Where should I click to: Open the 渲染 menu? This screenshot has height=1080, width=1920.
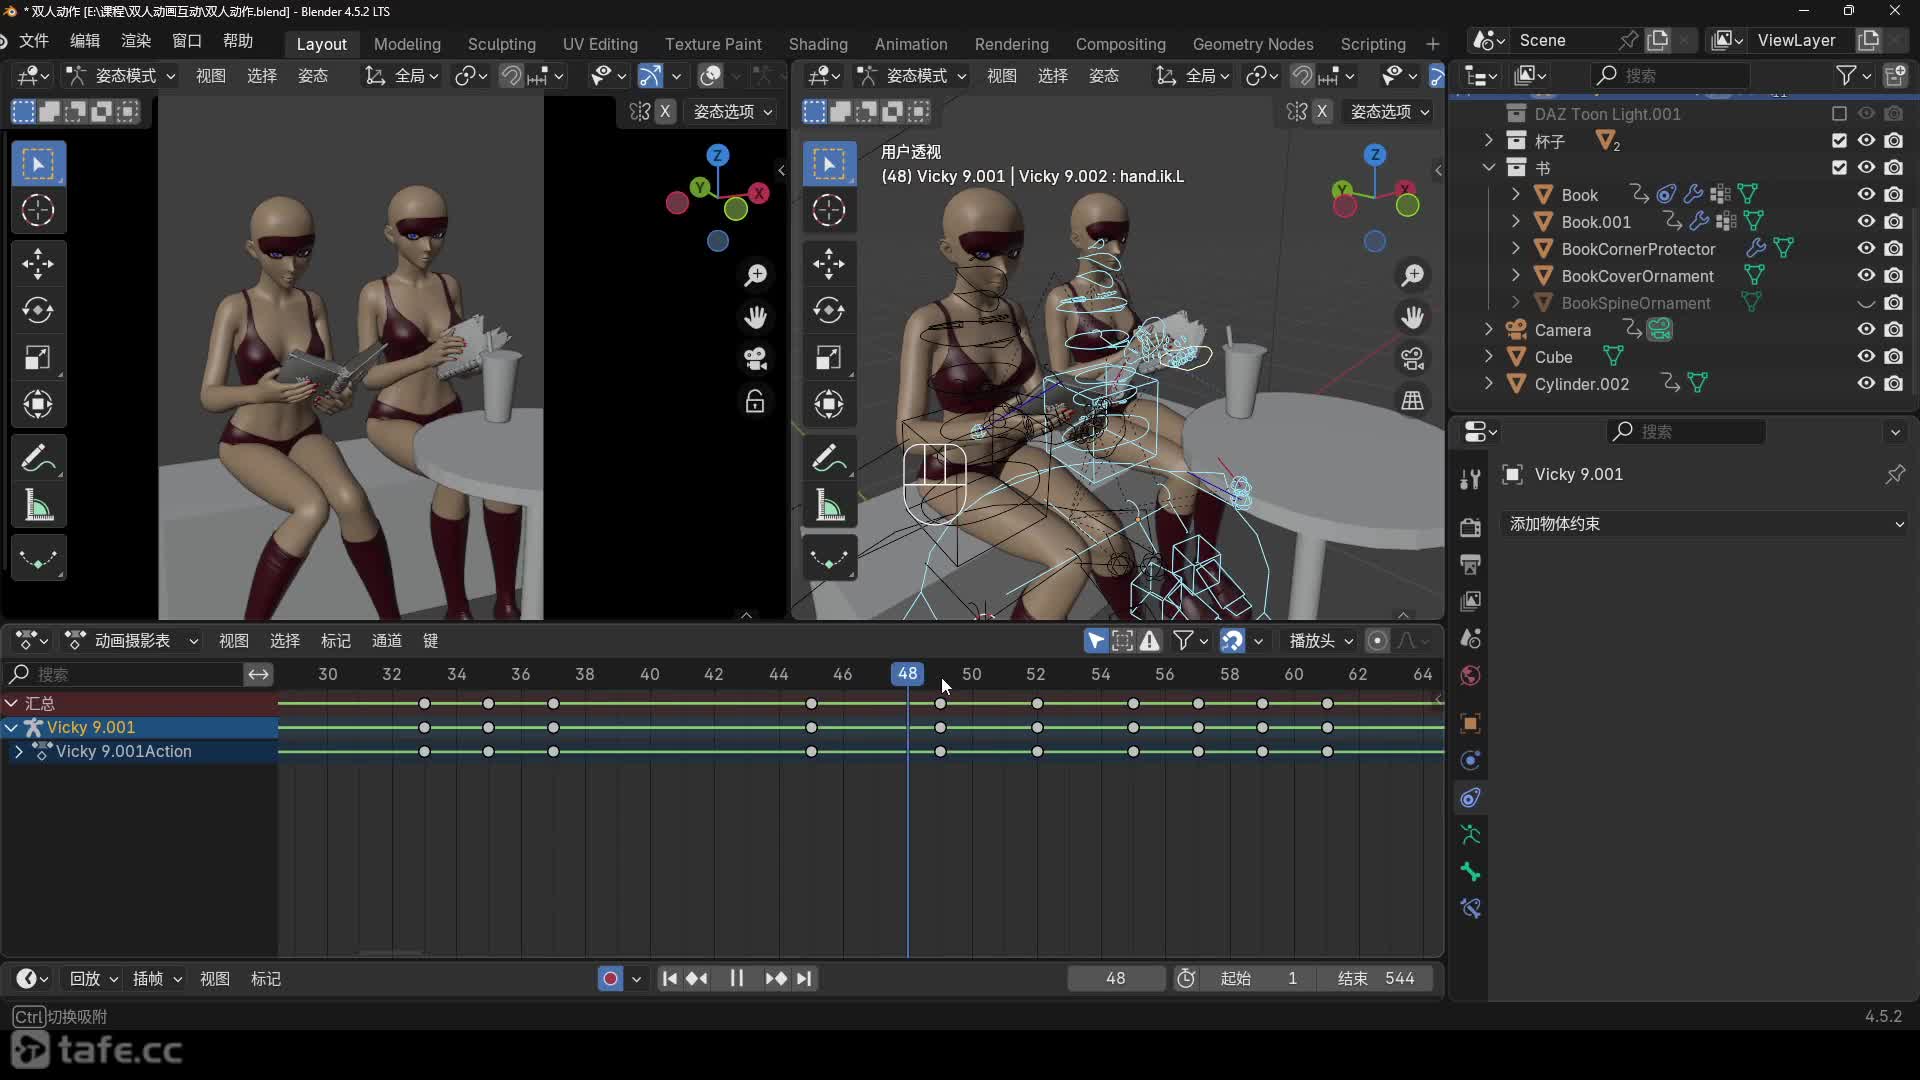(135, 41)
